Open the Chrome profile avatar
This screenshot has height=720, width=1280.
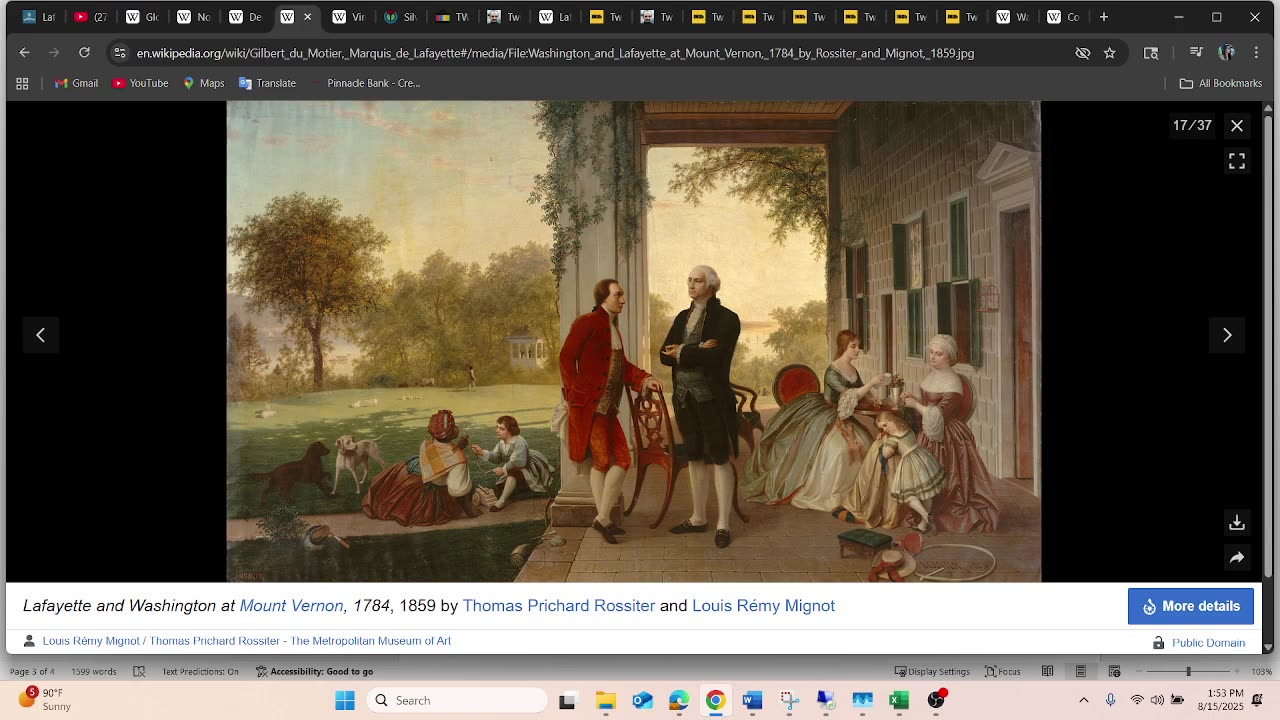click(1227, 53)
